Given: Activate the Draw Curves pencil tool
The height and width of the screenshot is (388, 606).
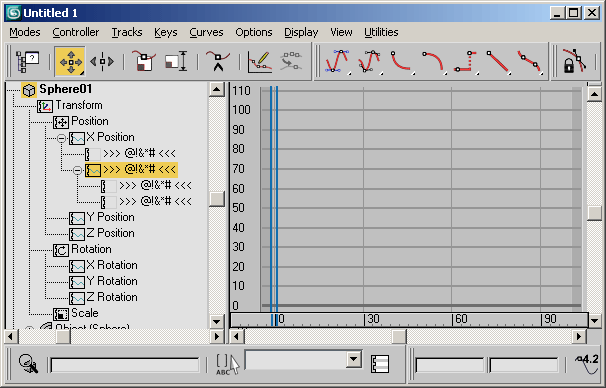Looking at the screenshot, I should [260, 61].
